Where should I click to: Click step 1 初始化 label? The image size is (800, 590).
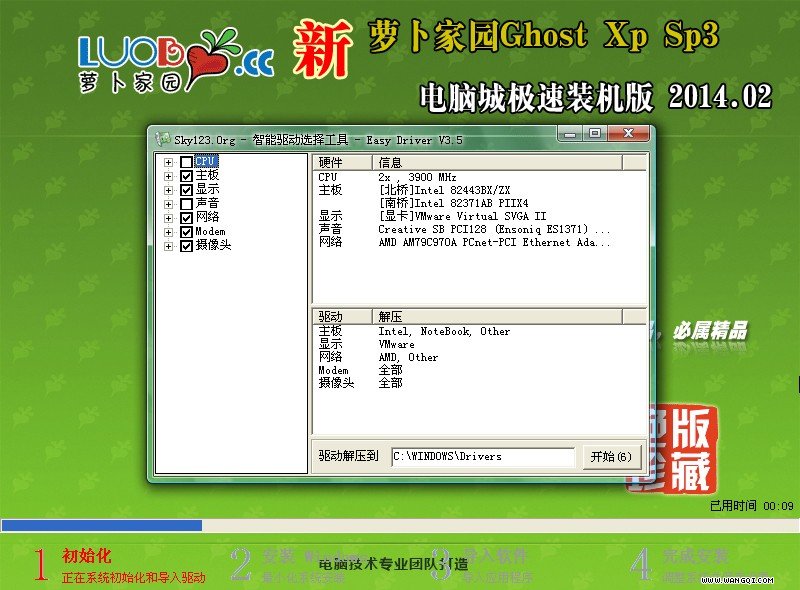click(87, 556)
